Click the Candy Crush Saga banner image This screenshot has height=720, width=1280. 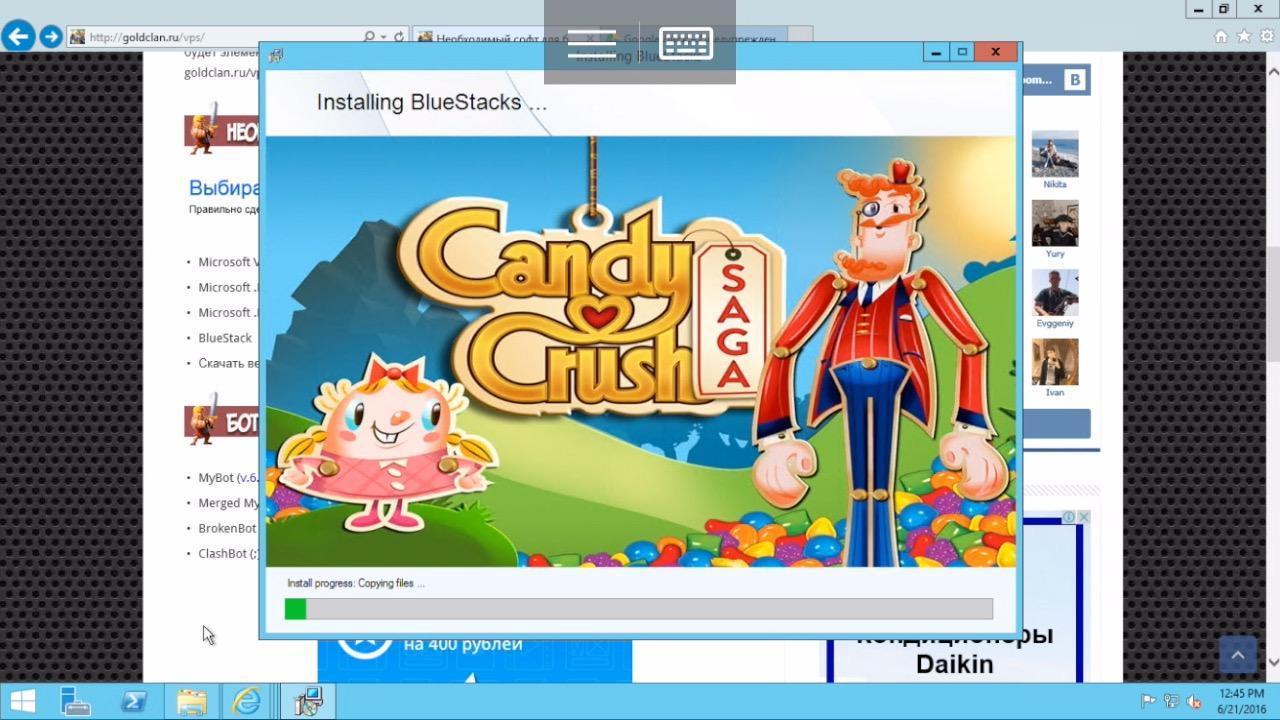pos(640,351)
